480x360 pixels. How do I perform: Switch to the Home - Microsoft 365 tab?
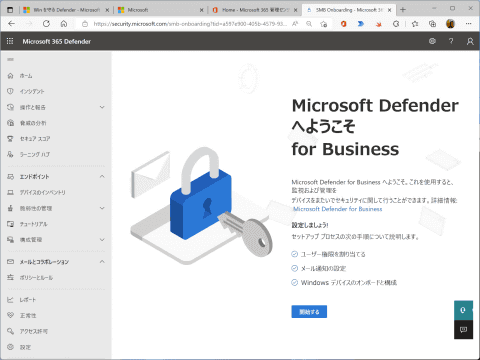tap(255, 10)
